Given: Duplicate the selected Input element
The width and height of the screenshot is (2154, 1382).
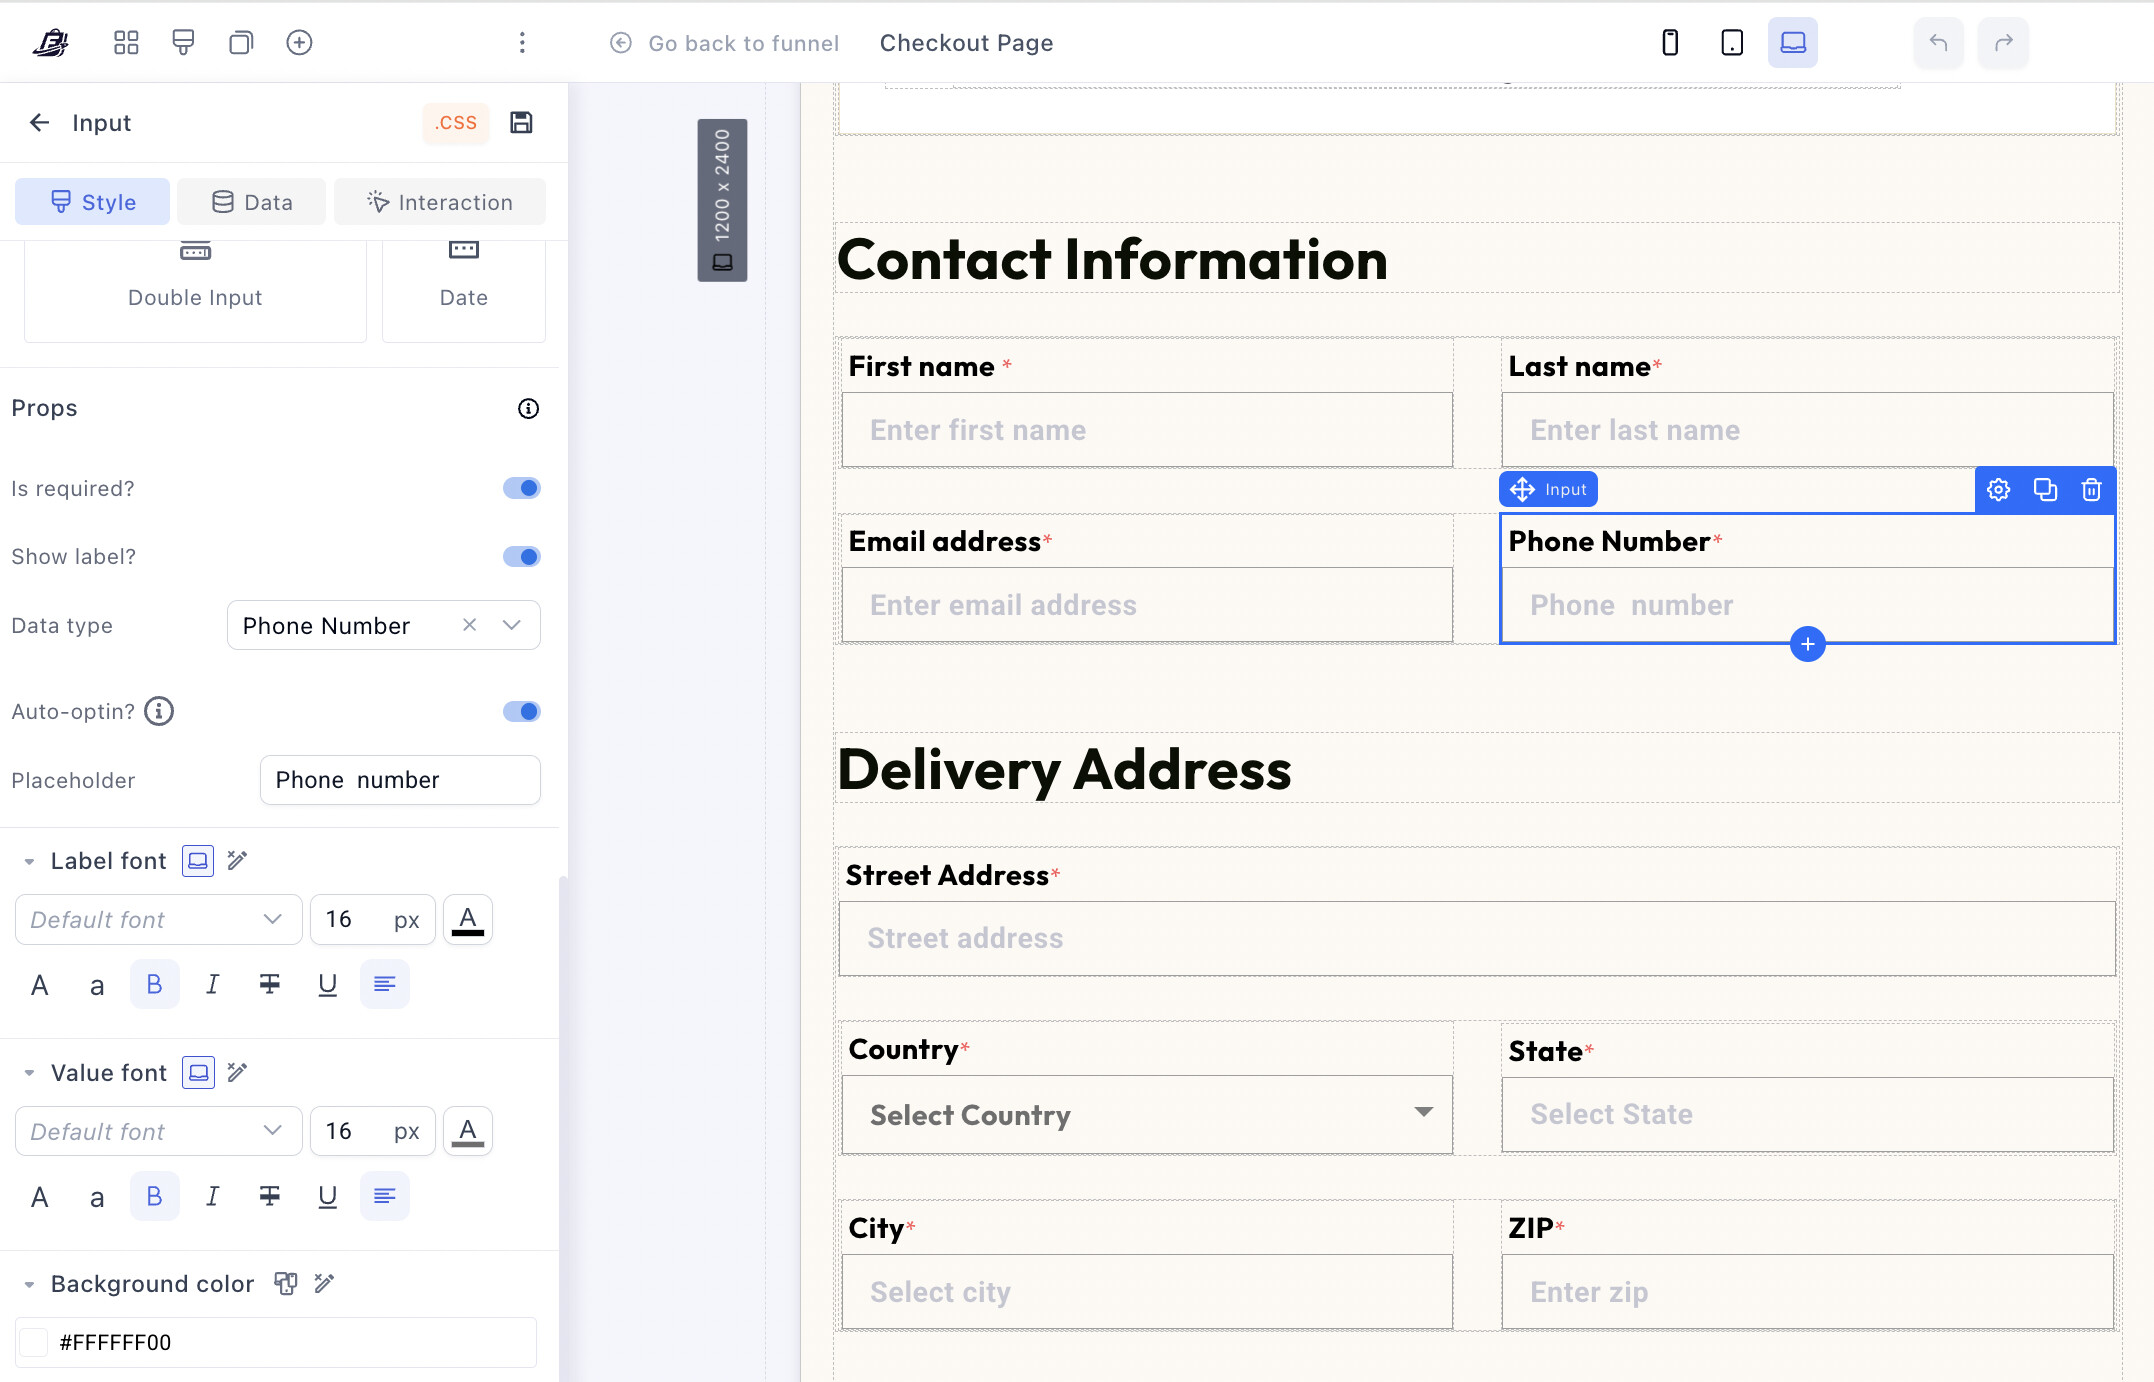Looking at the screenshot, I should tap(2045, 490).
